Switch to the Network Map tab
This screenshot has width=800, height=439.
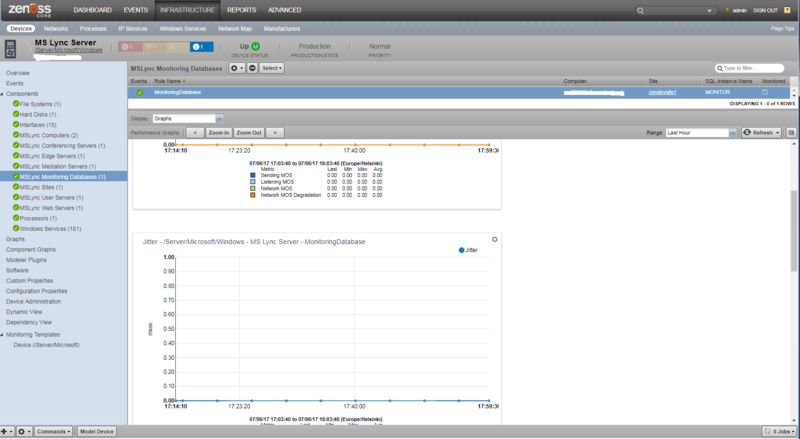(x=235, y=29)
